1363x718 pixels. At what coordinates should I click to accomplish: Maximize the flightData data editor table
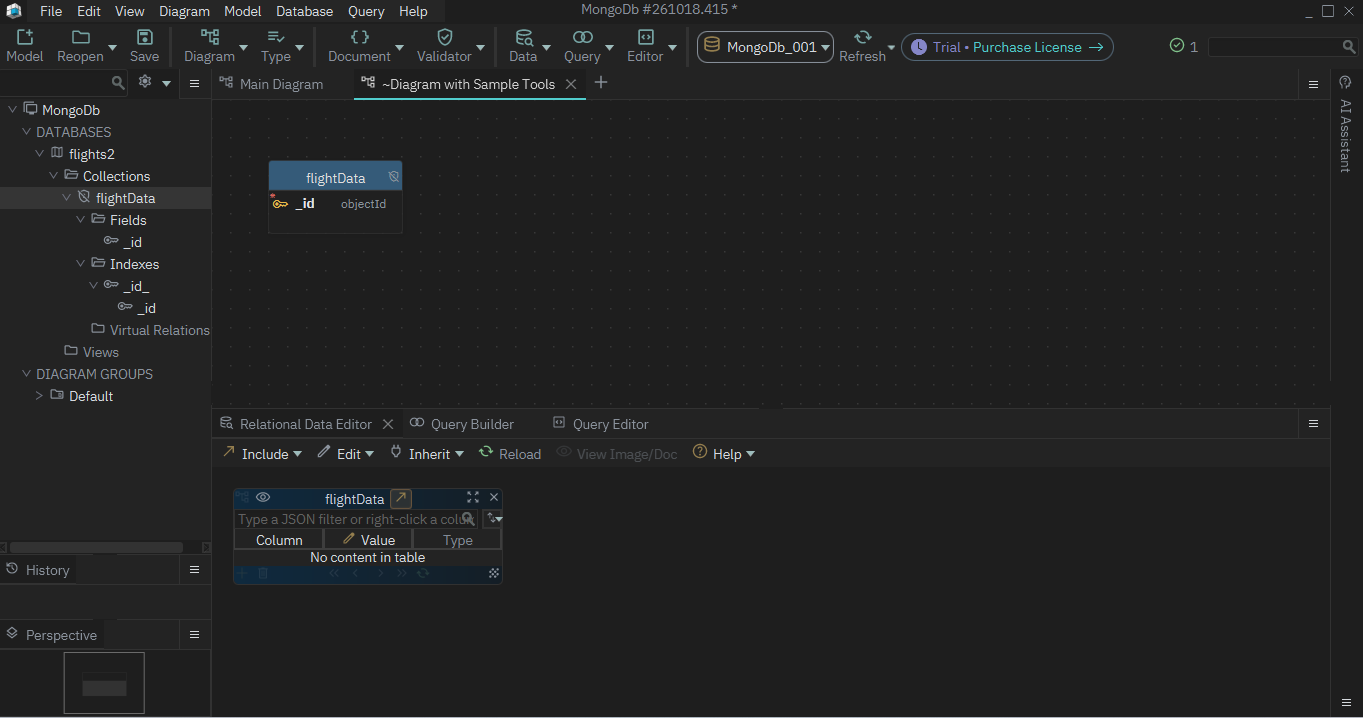coord(473,497)
